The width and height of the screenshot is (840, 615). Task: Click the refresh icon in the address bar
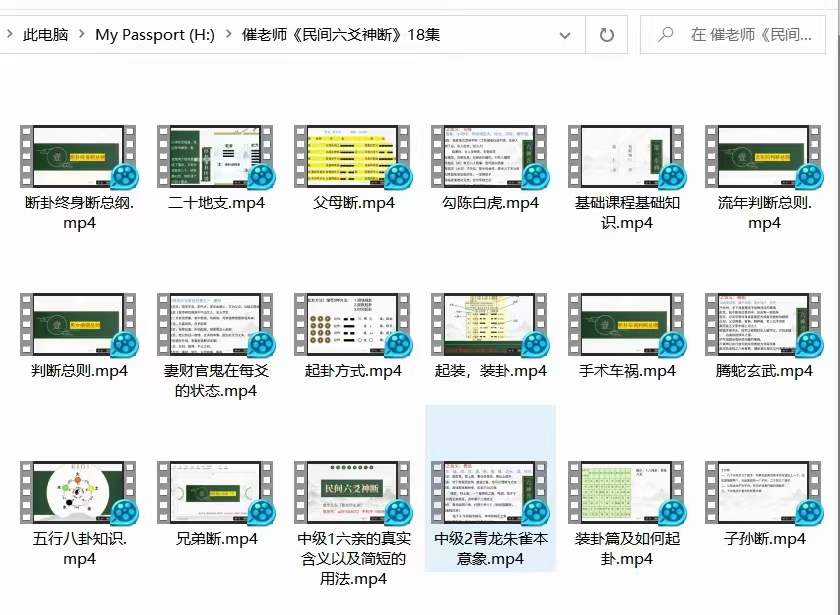pyautogui.click(x=607, y=34)
